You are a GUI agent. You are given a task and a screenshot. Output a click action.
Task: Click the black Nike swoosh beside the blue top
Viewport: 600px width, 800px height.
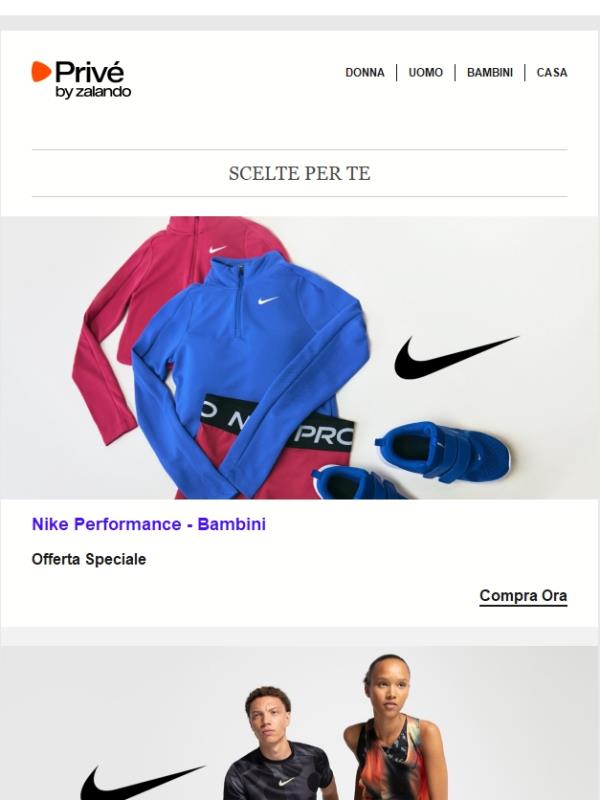(x=456, y=357)
